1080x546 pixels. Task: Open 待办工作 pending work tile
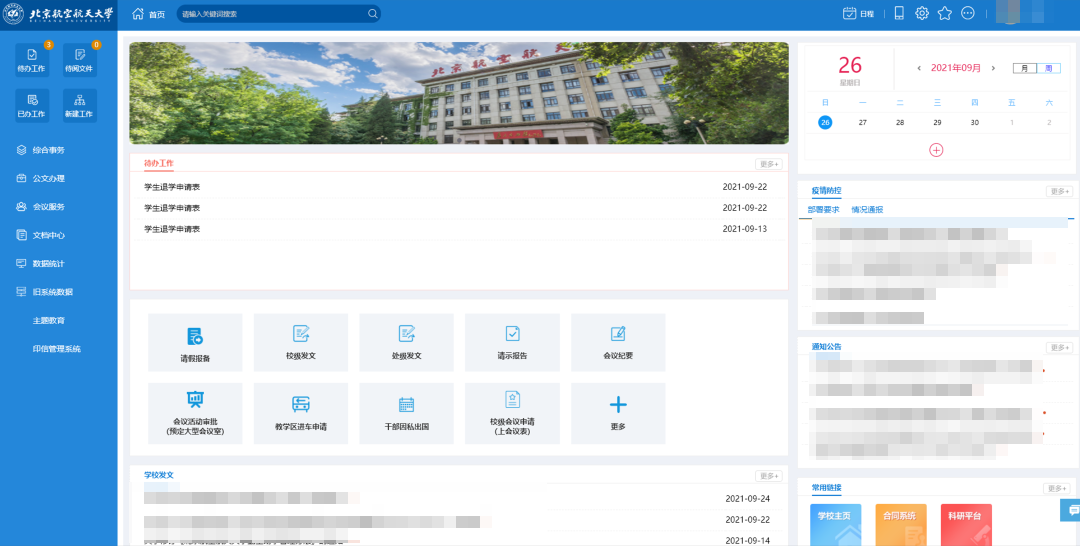[x=32, y=60]
